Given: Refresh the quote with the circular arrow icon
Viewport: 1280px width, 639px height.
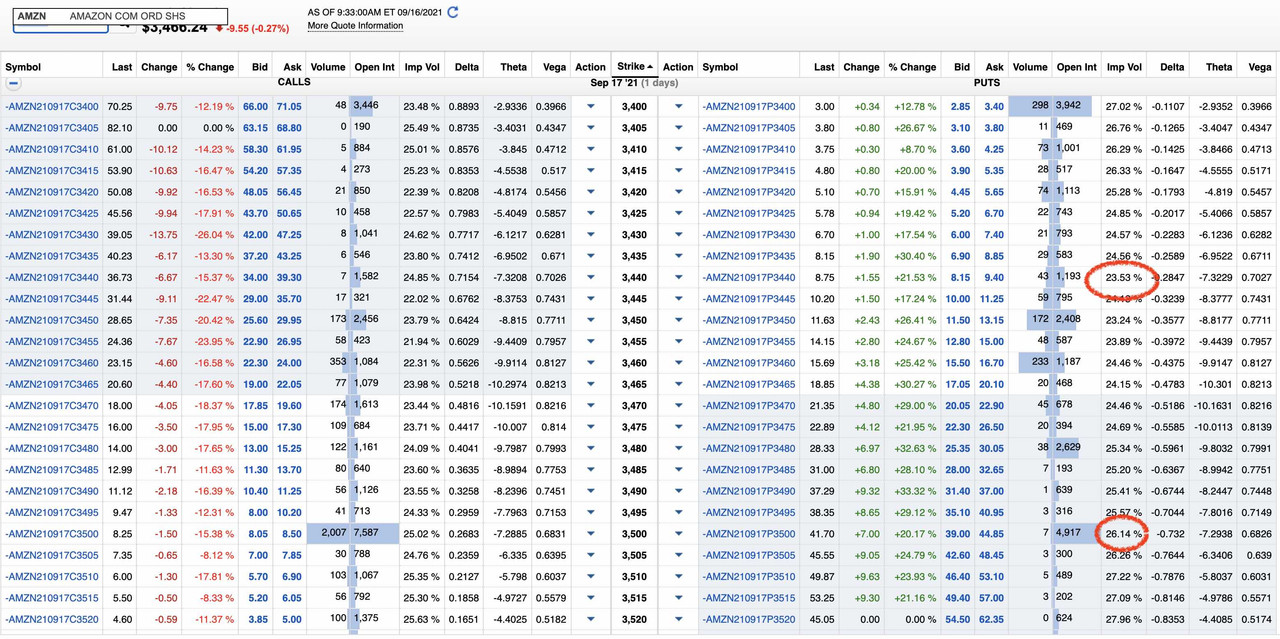Looking at the screenshot, I should [453, 12].
